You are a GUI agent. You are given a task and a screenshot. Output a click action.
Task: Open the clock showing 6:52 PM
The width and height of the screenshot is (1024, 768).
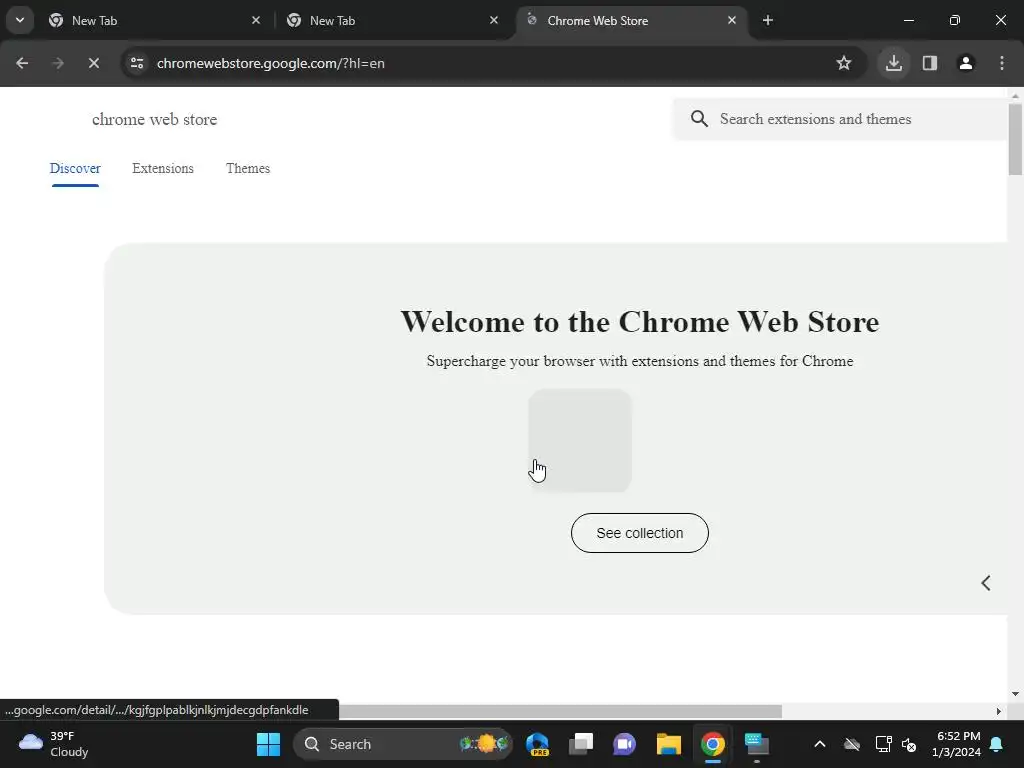coord(957,744)
